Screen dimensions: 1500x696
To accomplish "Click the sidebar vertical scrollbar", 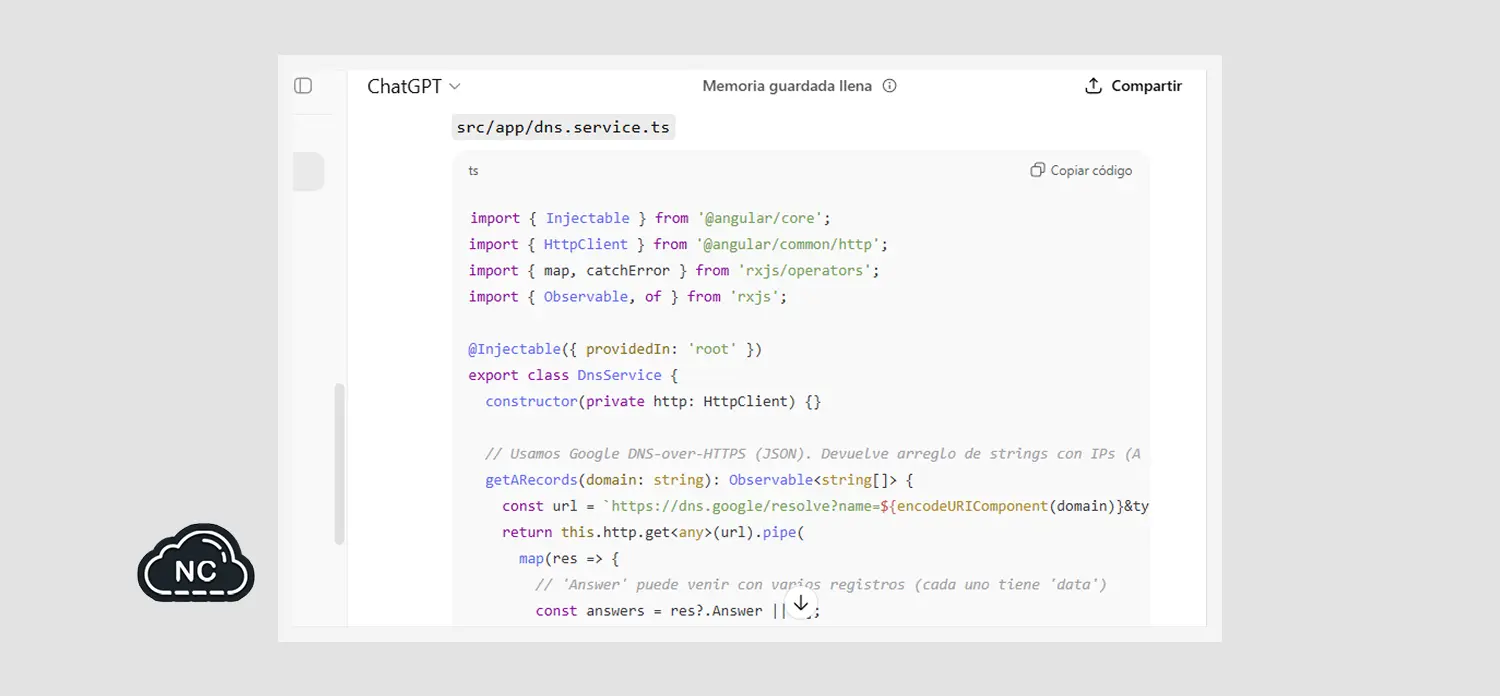I will [x=339, y=464].
